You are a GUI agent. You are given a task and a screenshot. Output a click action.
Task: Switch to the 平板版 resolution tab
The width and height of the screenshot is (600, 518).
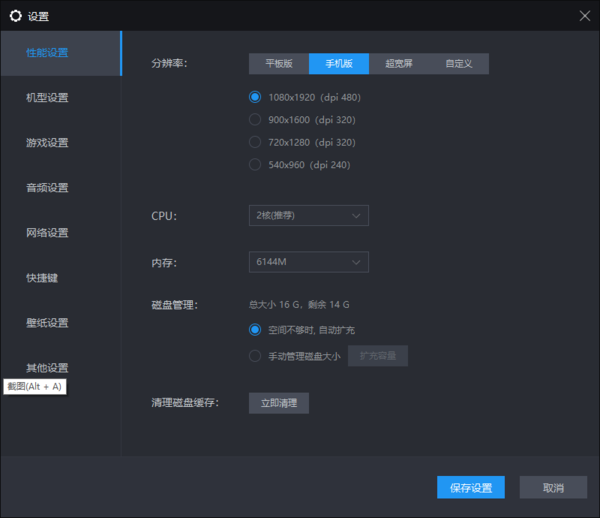[279, 64]
